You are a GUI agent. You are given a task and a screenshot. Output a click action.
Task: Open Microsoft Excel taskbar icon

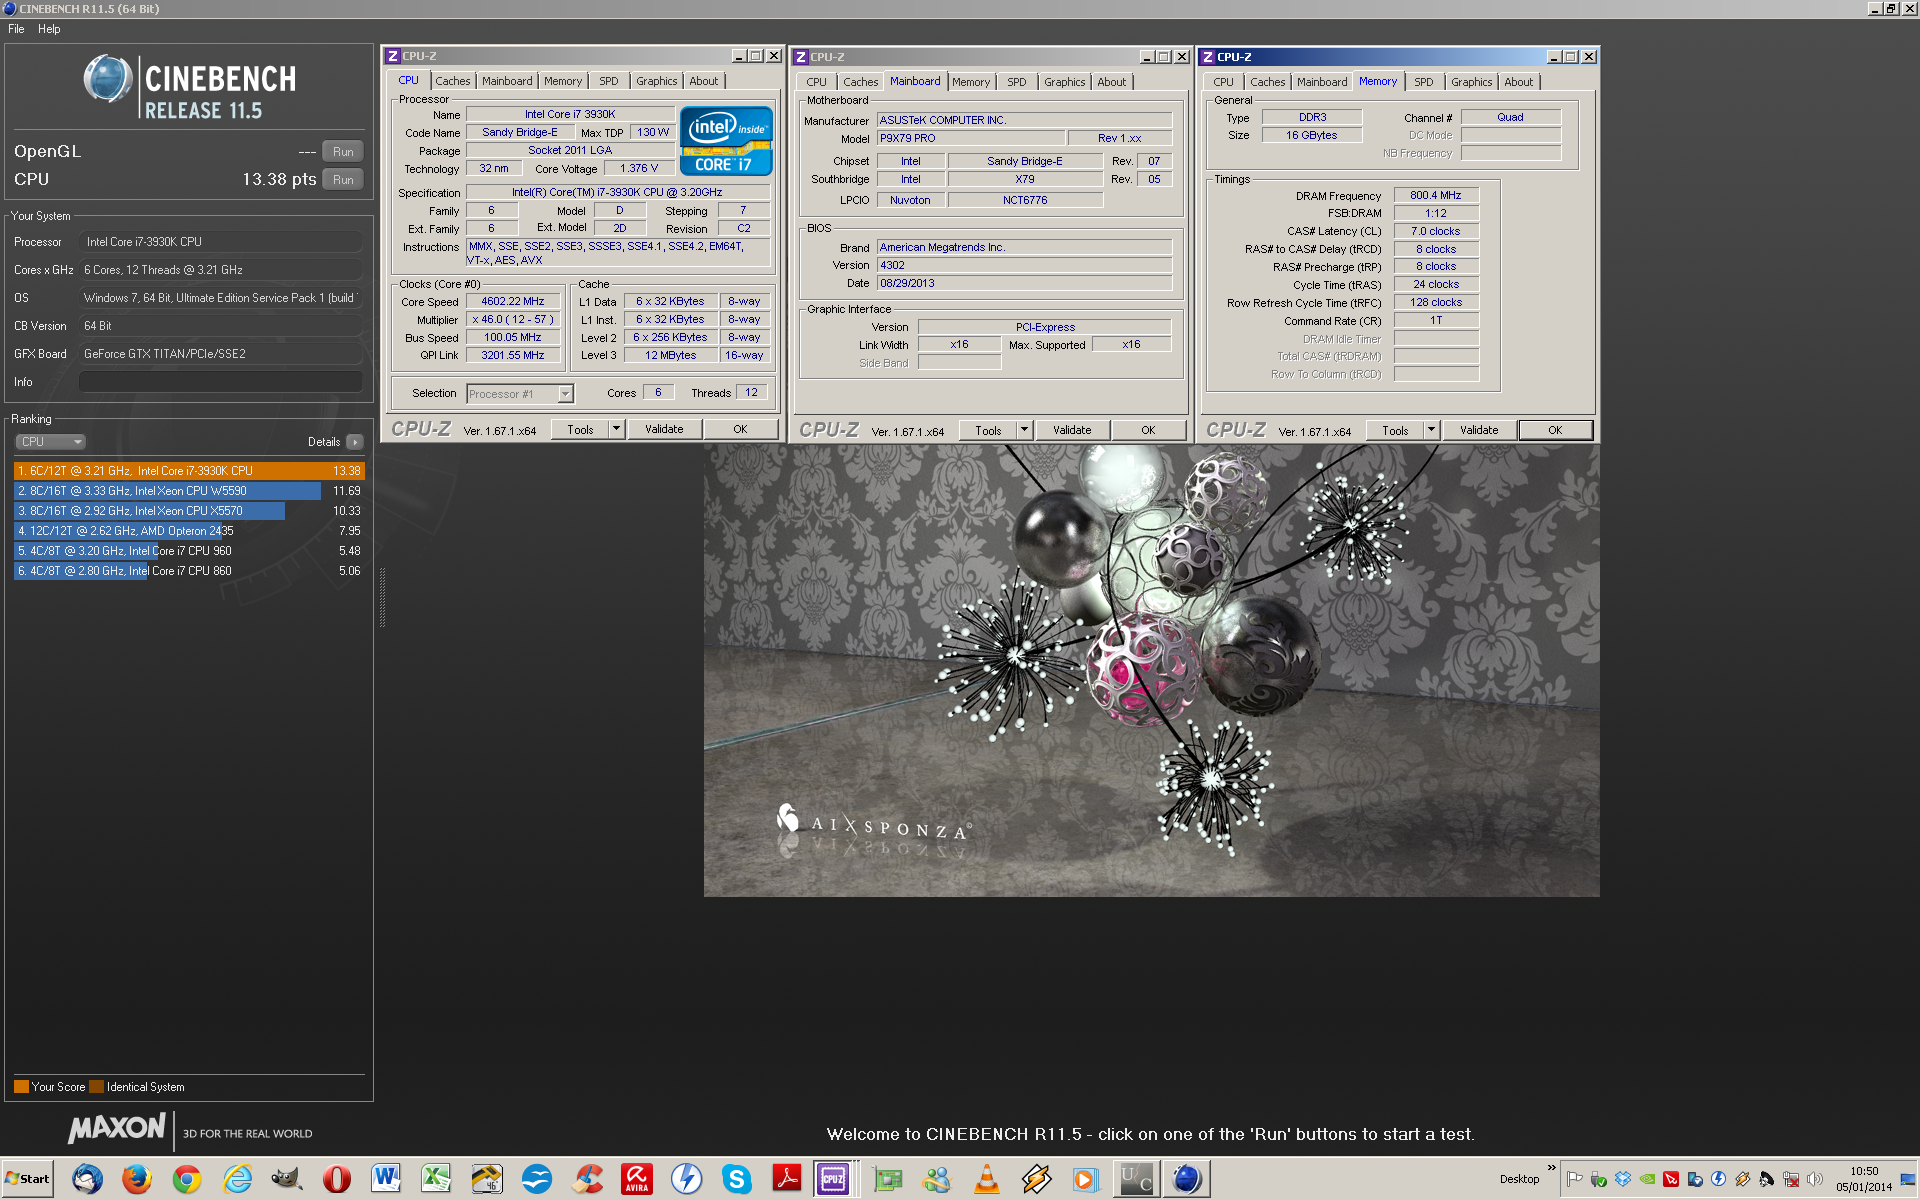[436, 1179]
